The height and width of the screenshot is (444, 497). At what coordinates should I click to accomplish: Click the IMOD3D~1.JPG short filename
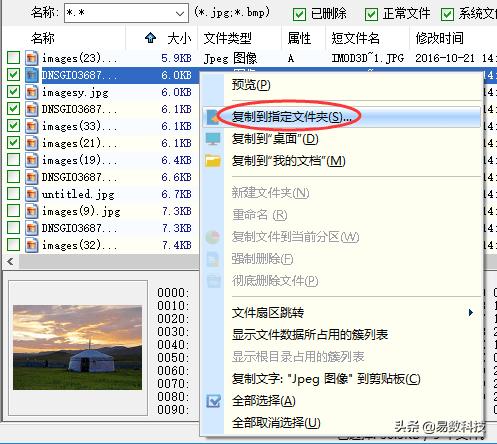click(x=368, y=58)
